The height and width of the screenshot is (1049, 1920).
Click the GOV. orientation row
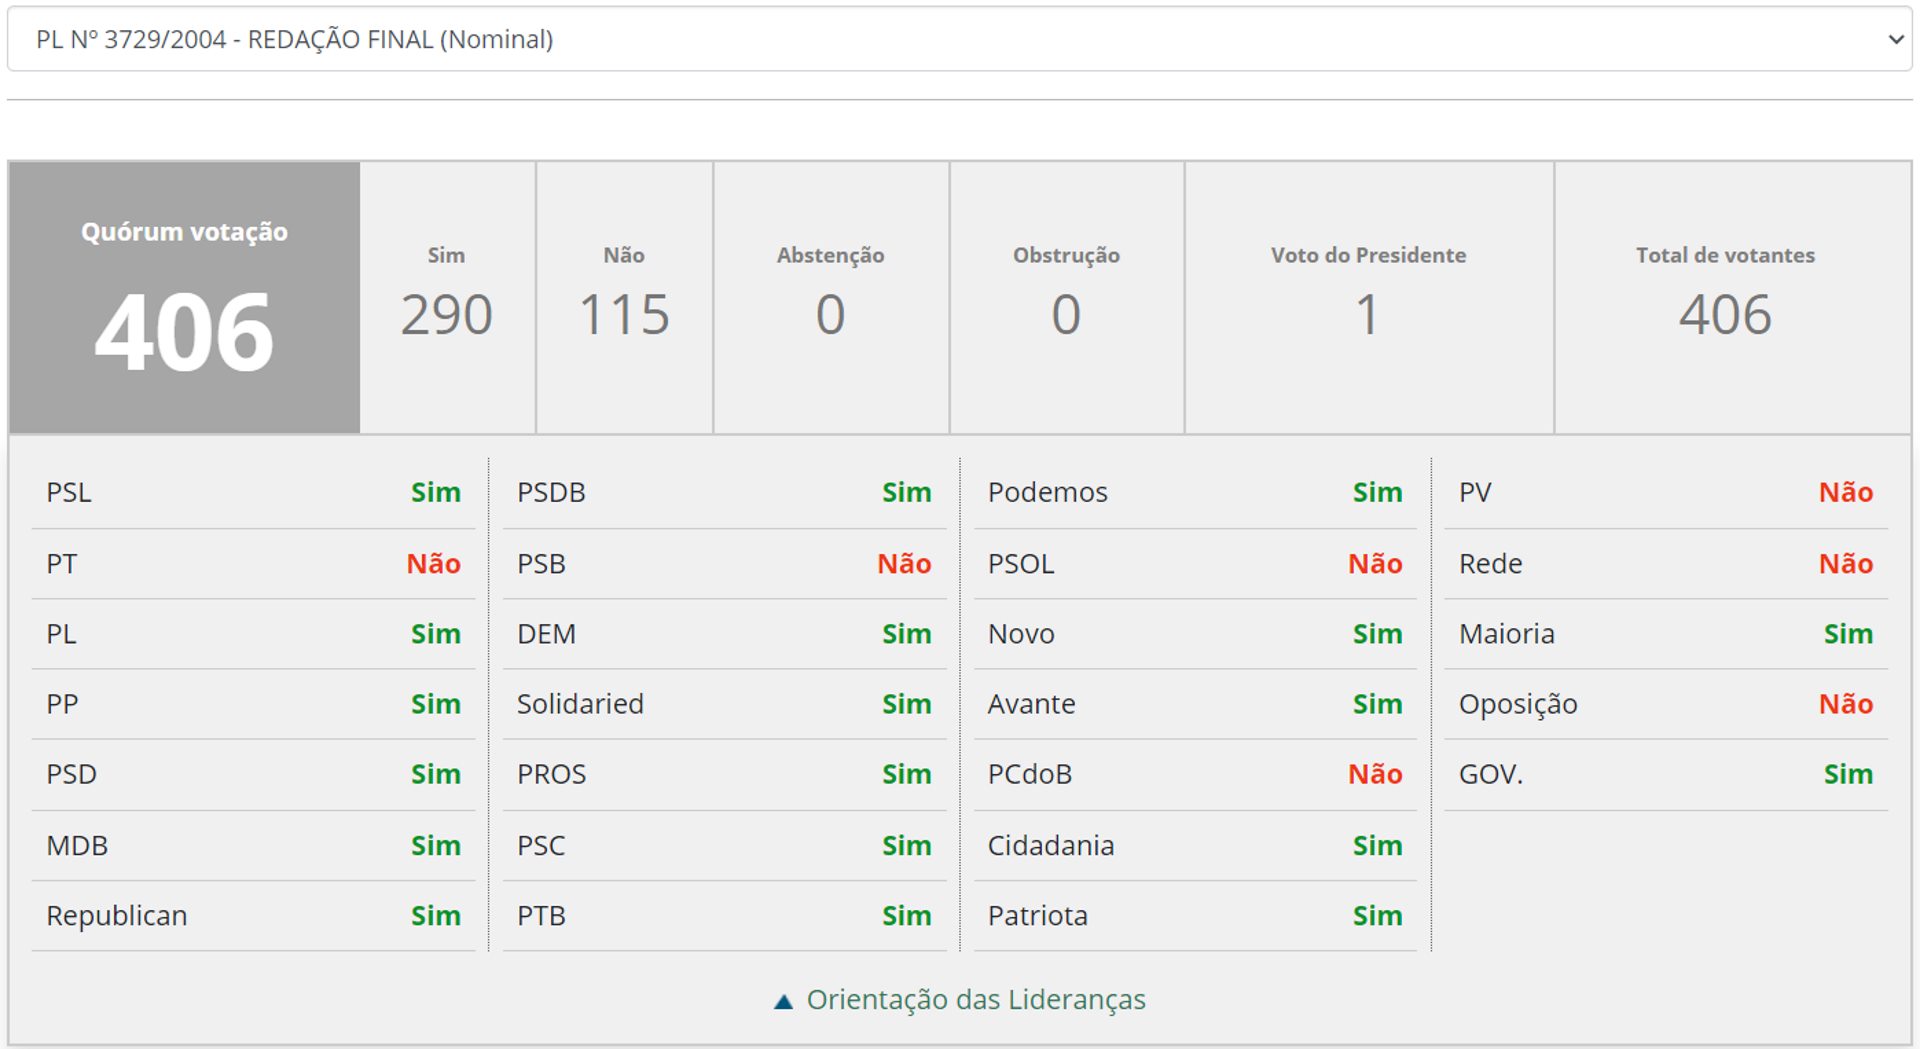[x=1665, y=774]
